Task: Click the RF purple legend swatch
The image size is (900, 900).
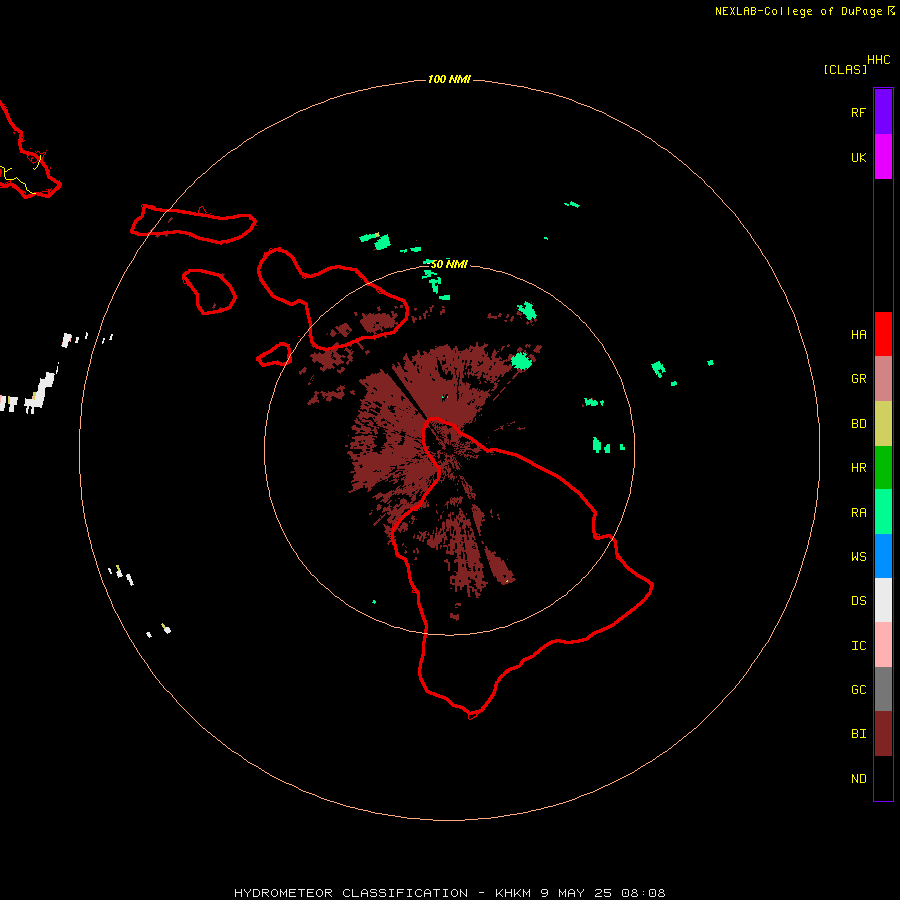Action: coord(883,112)
